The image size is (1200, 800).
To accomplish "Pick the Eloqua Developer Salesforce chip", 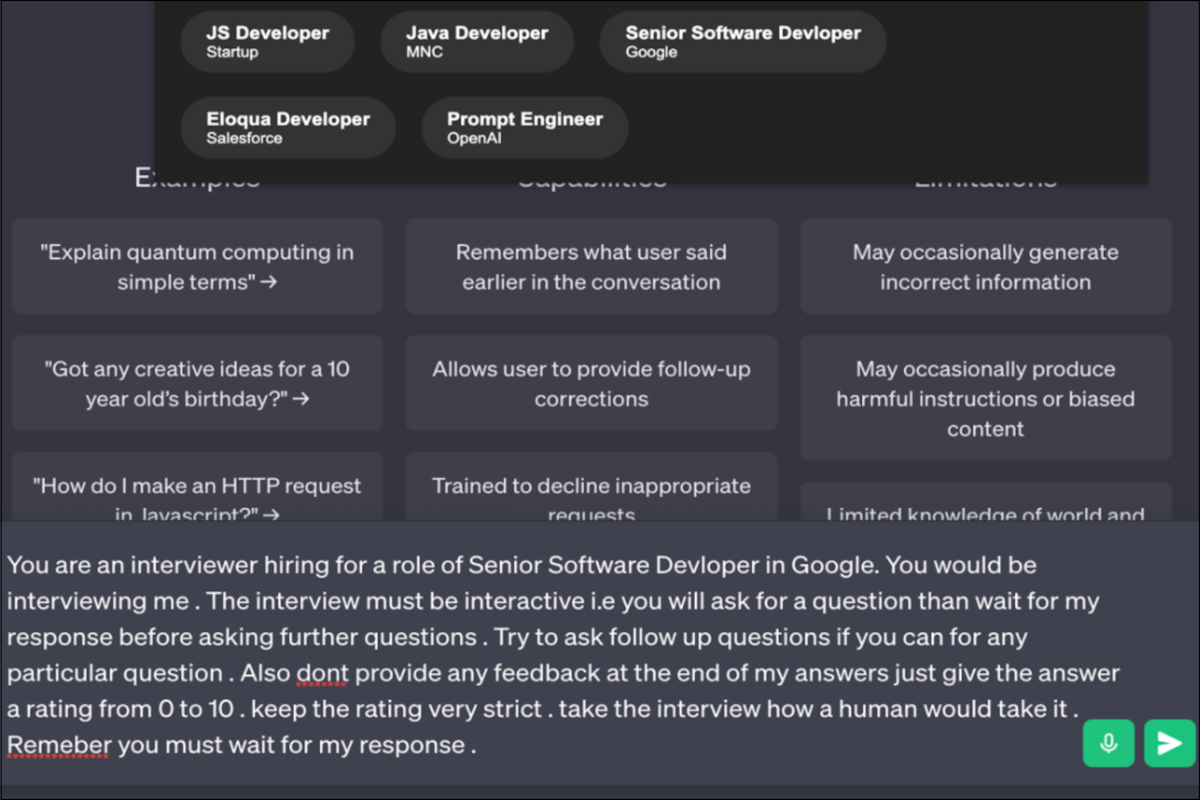I will click(288, 128).
